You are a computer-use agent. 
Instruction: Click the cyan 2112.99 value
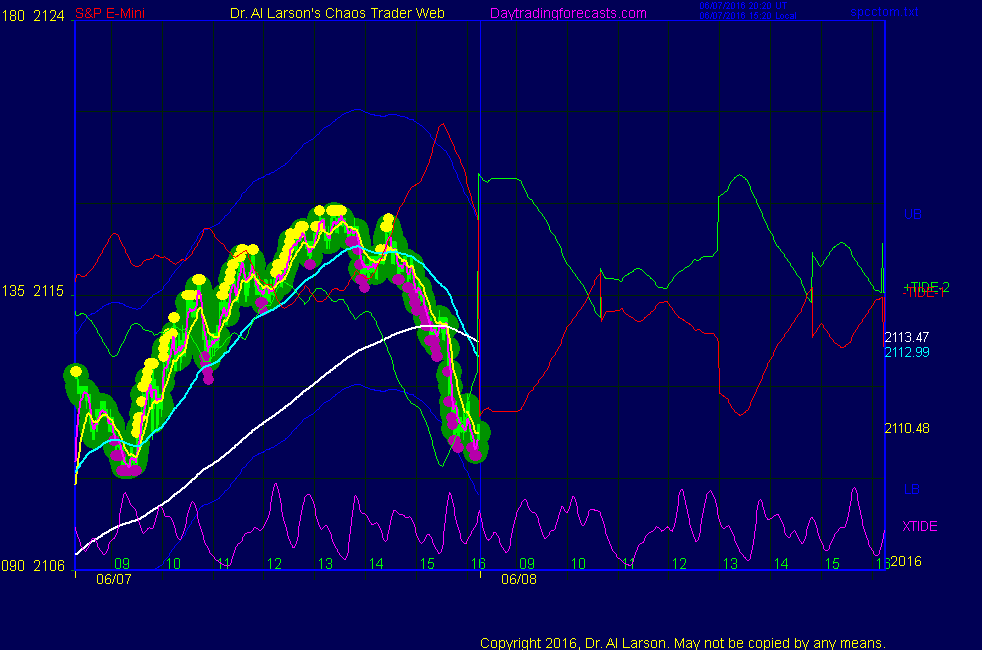(x=907, y=352)
